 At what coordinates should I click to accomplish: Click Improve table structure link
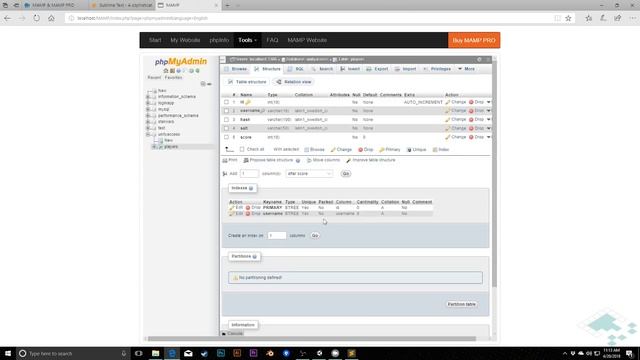pyautogui.click(x=371, y=160)
